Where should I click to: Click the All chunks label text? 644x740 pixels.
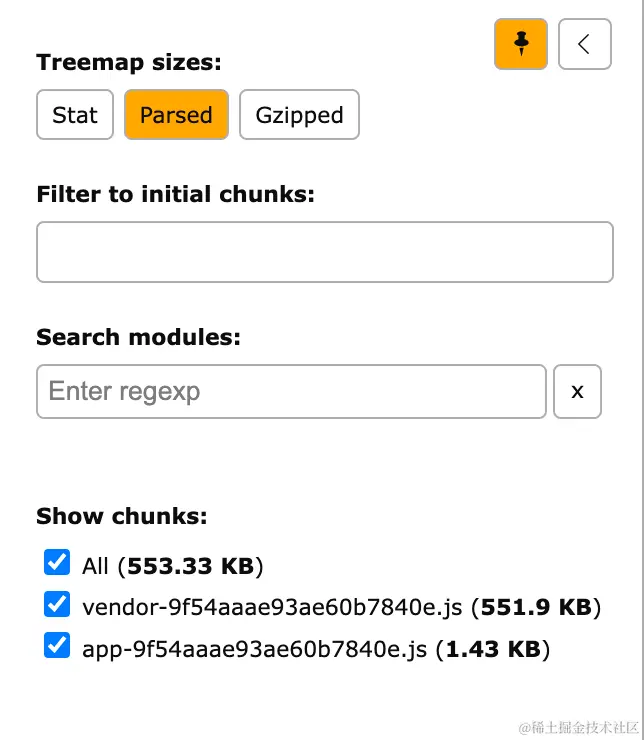[95, 567]
